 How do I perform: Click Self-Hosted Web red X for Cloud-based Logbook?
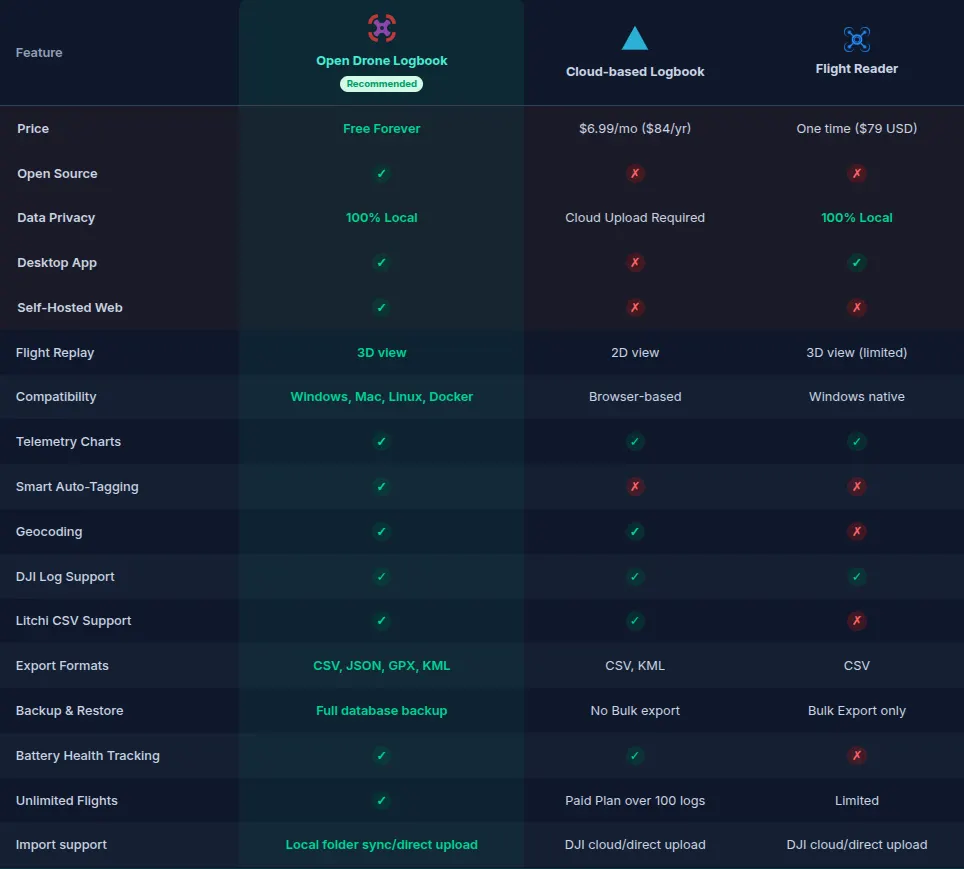pyautogui.click(x=635, y=308)
